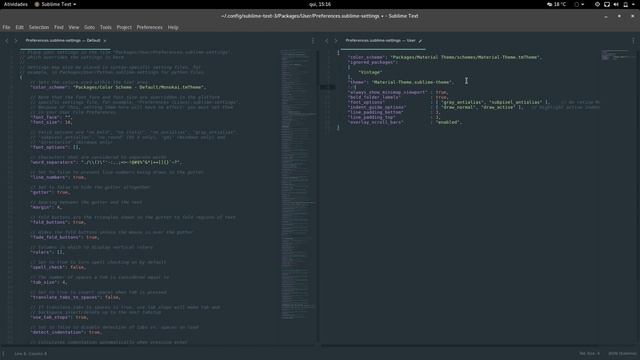Click the "color_scheme" line in Default settings
This screenshot has height=360, width=640.
click(x=118, y=87)
